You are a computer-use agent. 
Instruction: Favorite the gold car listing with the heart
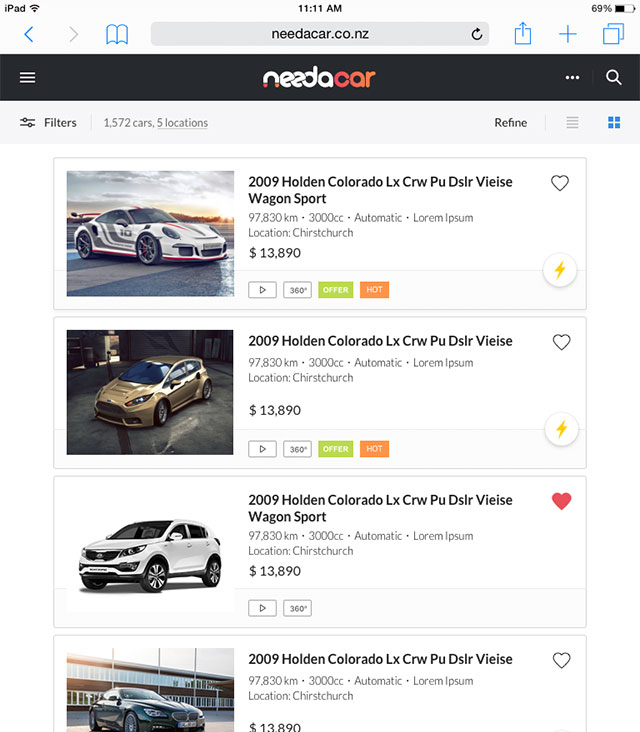(561, 342)
